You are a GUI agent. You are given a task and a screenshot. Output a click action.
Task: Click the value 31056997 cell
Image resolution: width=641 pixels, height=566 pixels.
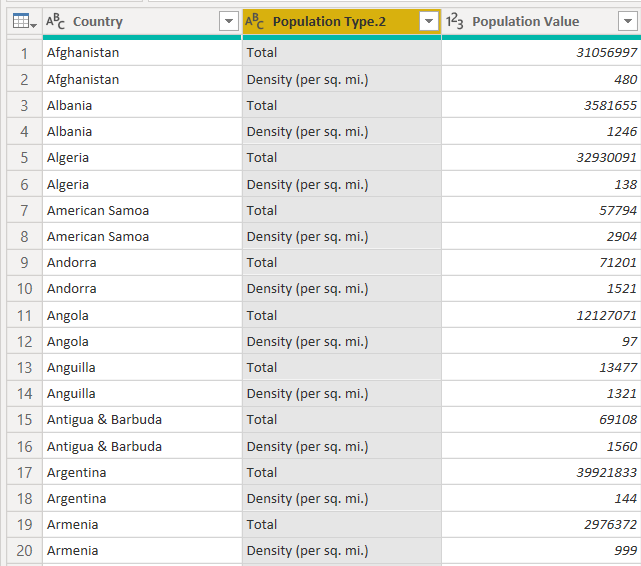tap(541, 53)
